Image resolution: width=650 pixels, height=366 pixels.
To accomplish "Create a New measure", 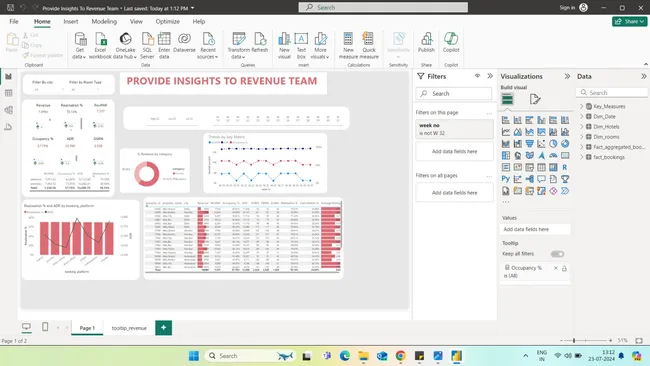I will [348, 46].
